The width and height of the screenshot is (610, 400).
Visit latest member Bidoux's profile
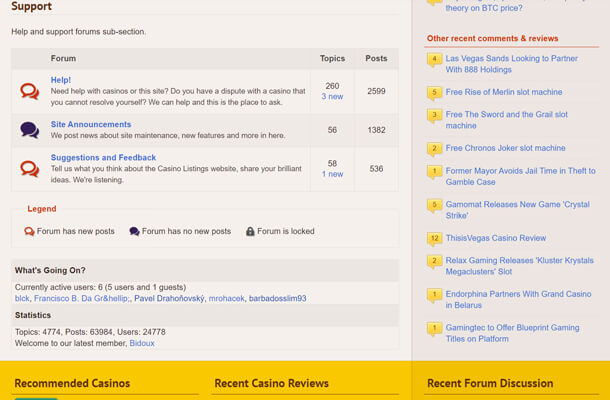point(142,343)
